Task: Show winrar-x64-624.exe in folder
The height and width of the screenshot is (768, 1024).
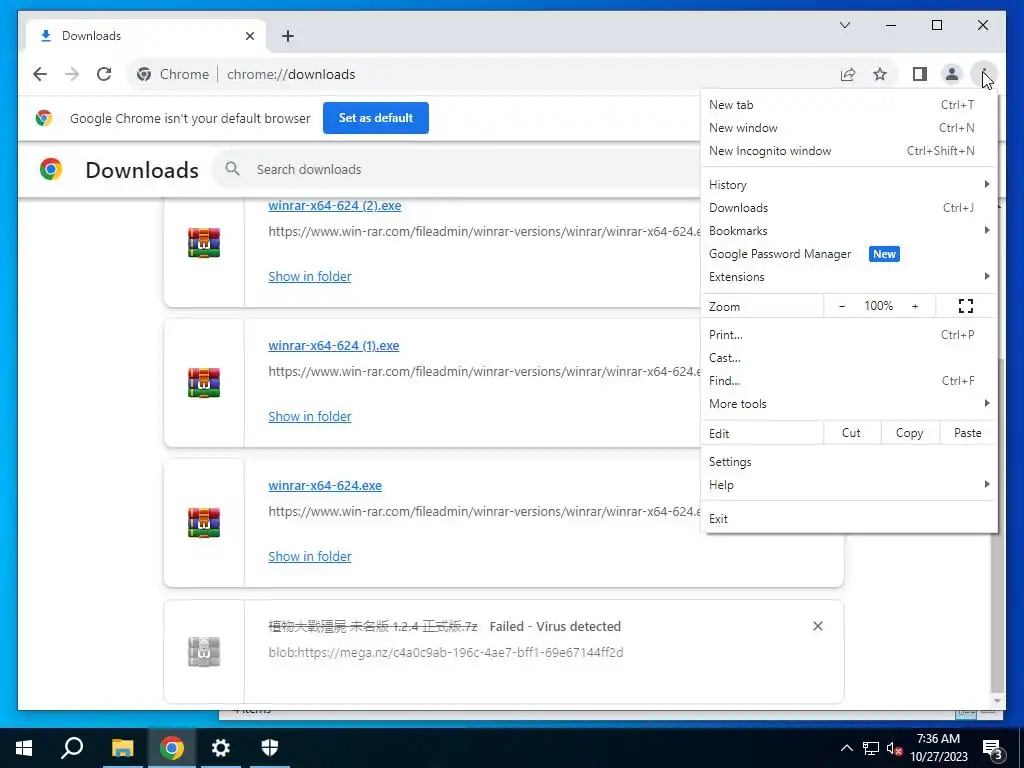Action: click(310, 556)
